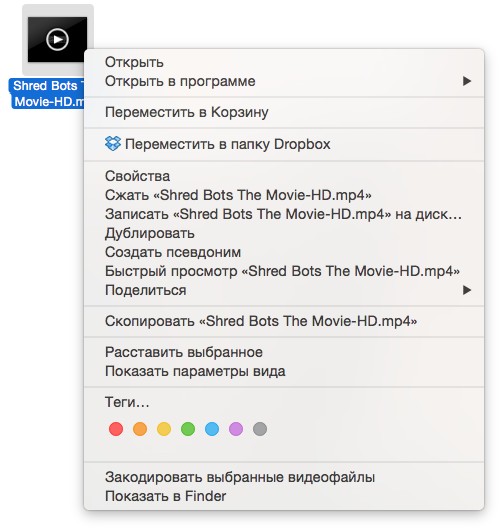Screen dimensions: 503x529
Task: Select the video file thumbnail icon
Action: point(57,39)
